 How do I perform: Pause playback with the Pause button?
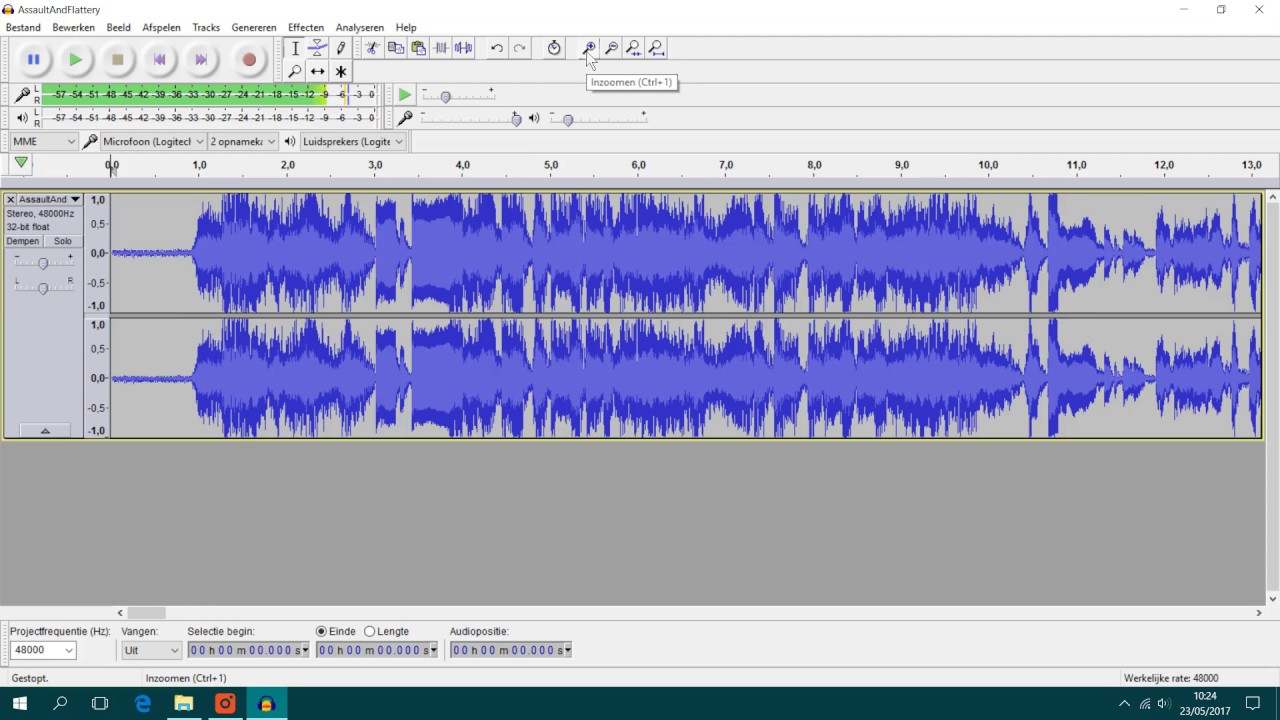pos(33,60)
